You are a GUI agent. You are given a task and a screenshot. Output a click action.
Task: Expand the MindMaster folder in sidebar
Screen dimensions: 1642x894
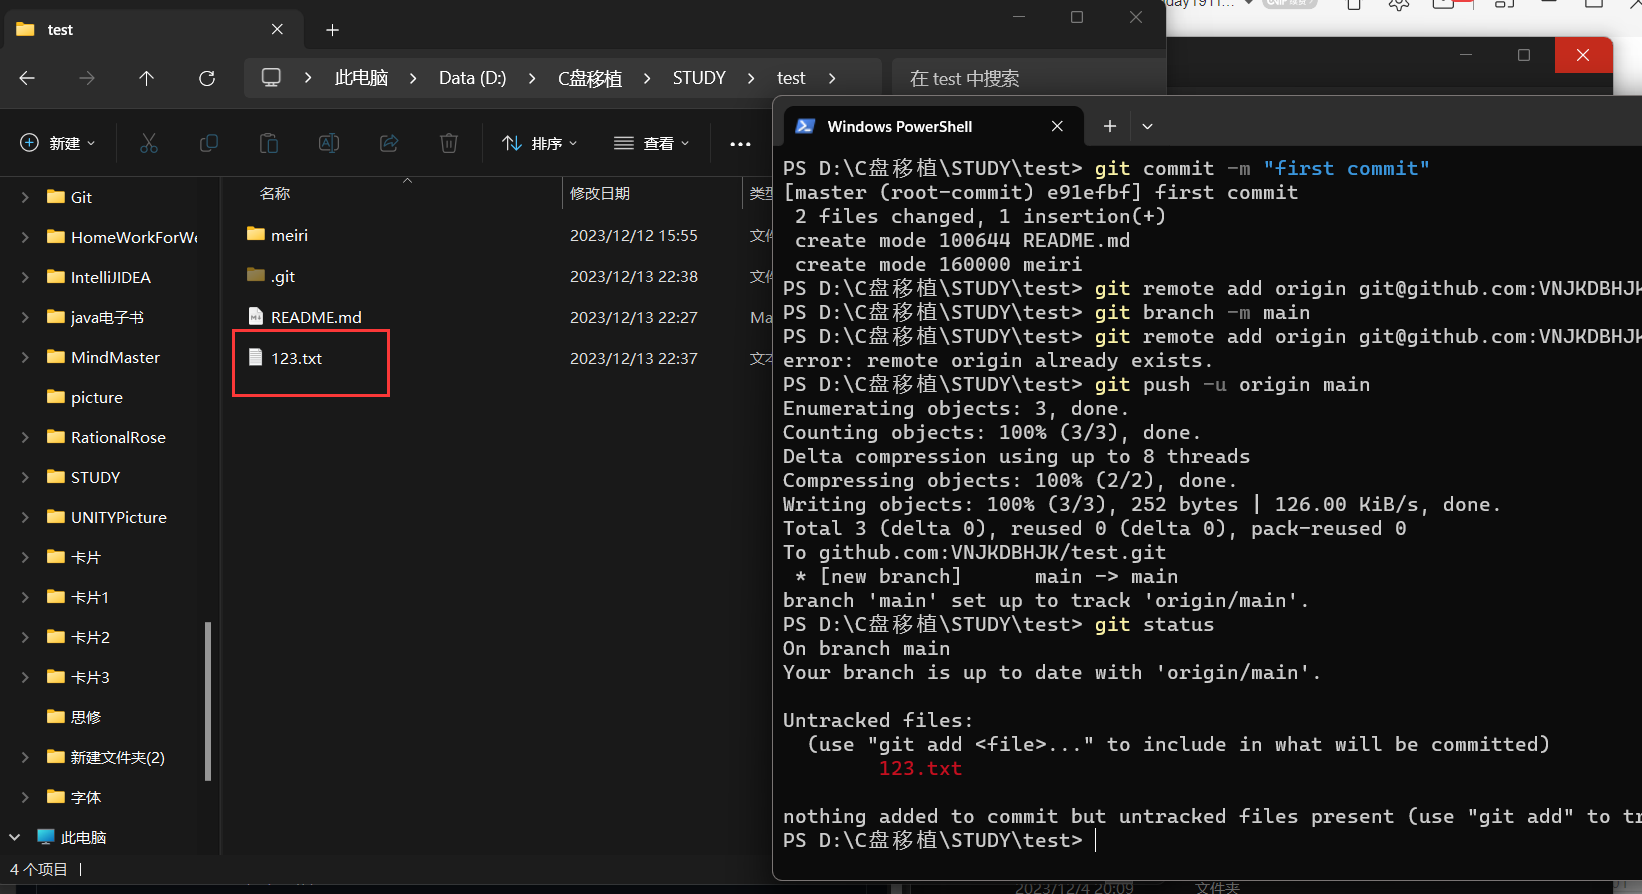click(x=25, y=357)
